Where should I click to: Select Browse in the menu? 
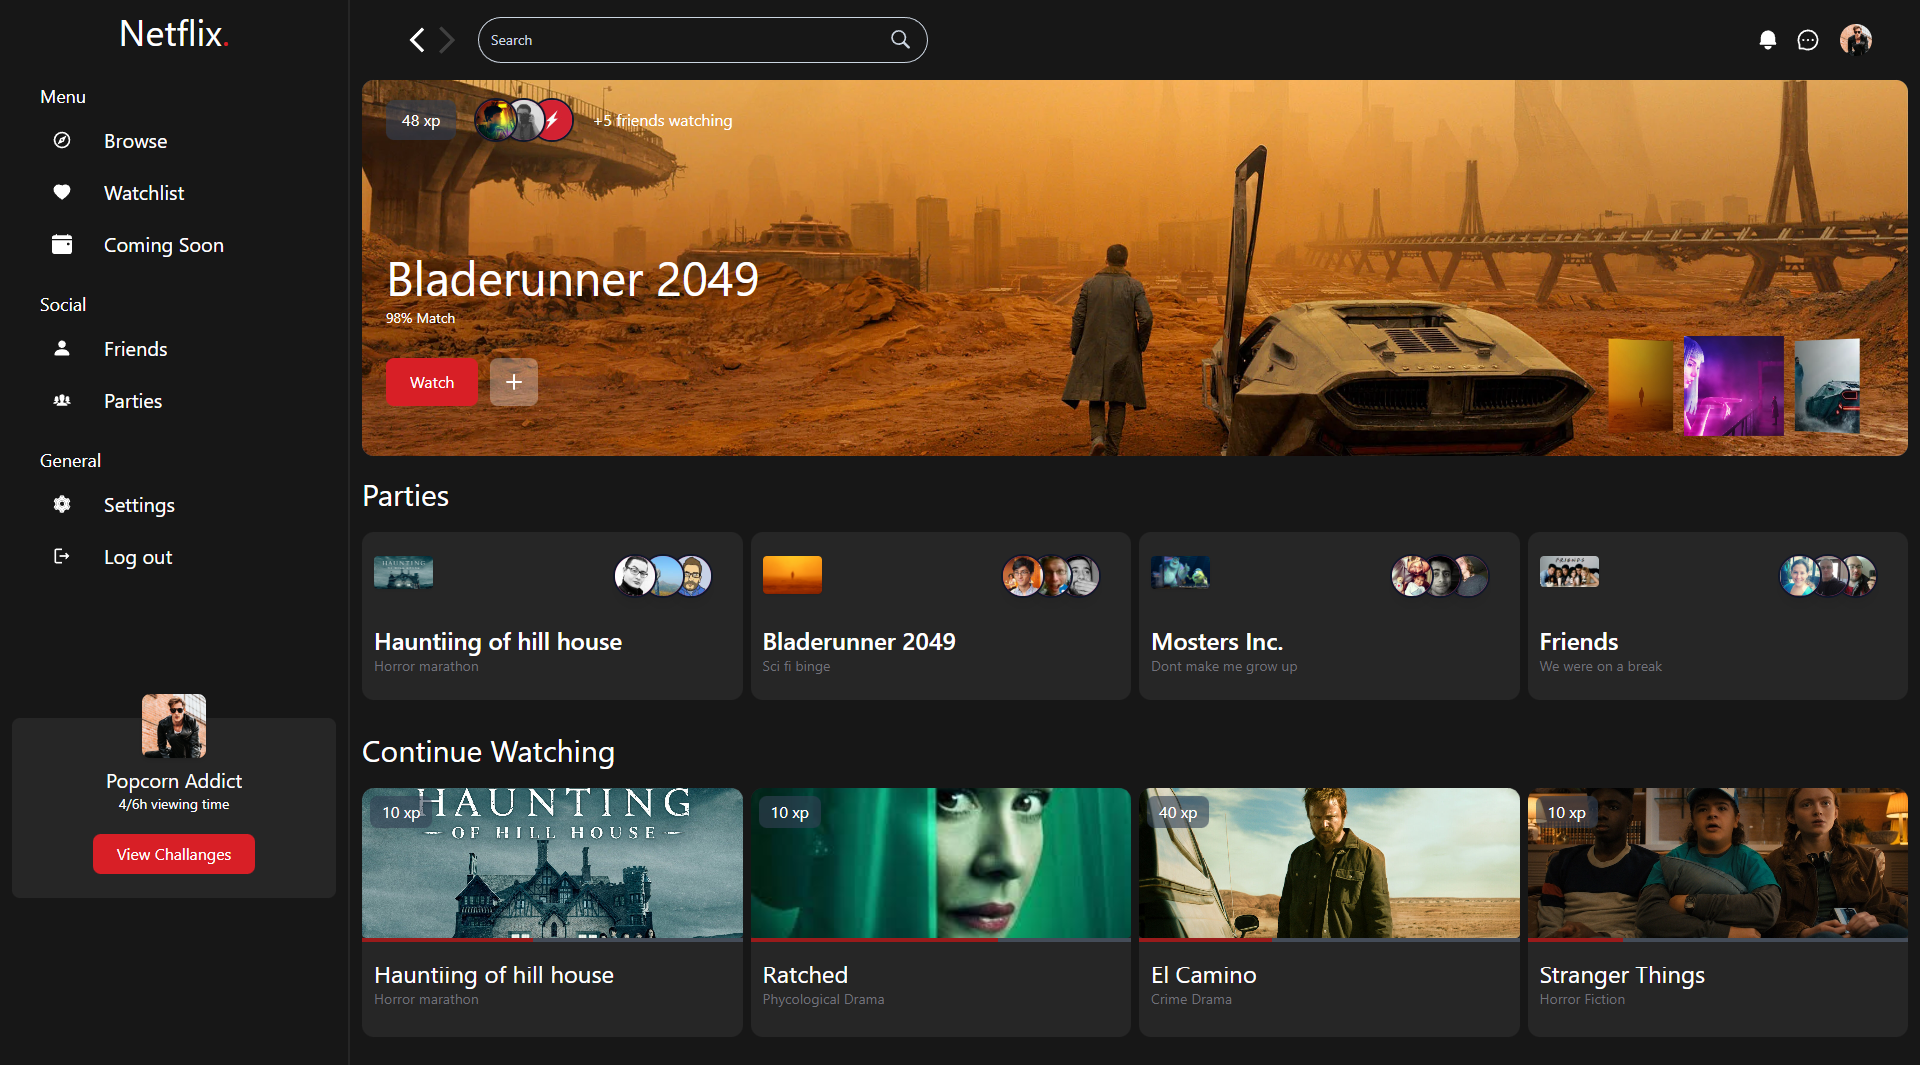pos(135,141)
